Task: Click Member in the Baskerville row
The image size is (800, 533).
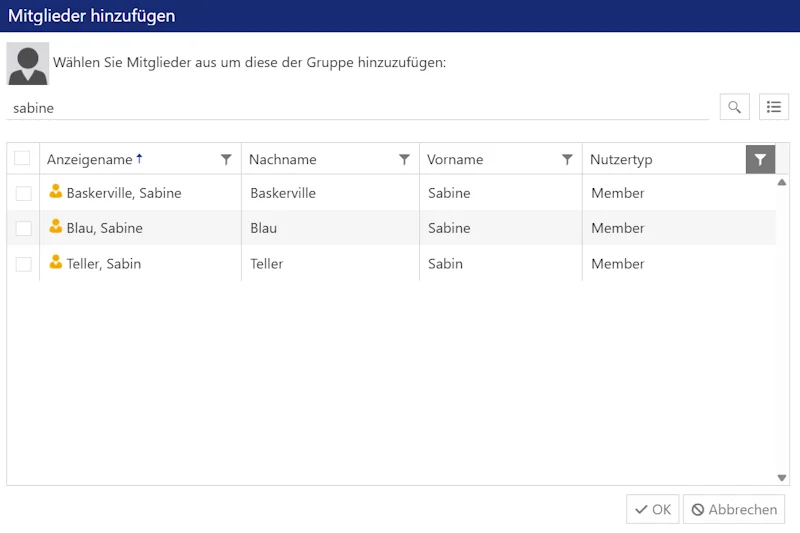Action: pos(618,193)
